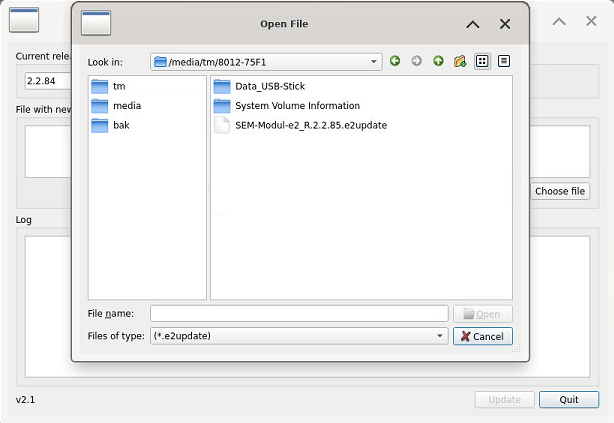
Task: Click the File name text field
Action: pos(298,314)
